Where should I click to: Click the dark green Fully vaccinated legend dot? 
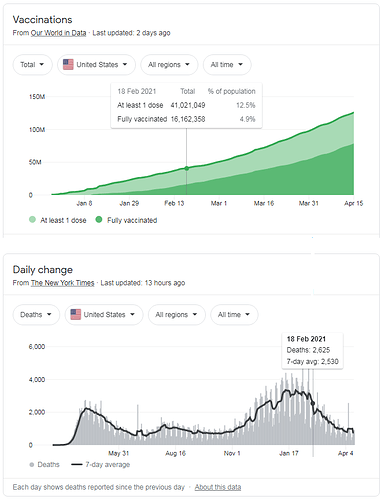pyautogui.click(x=99, y=220)
